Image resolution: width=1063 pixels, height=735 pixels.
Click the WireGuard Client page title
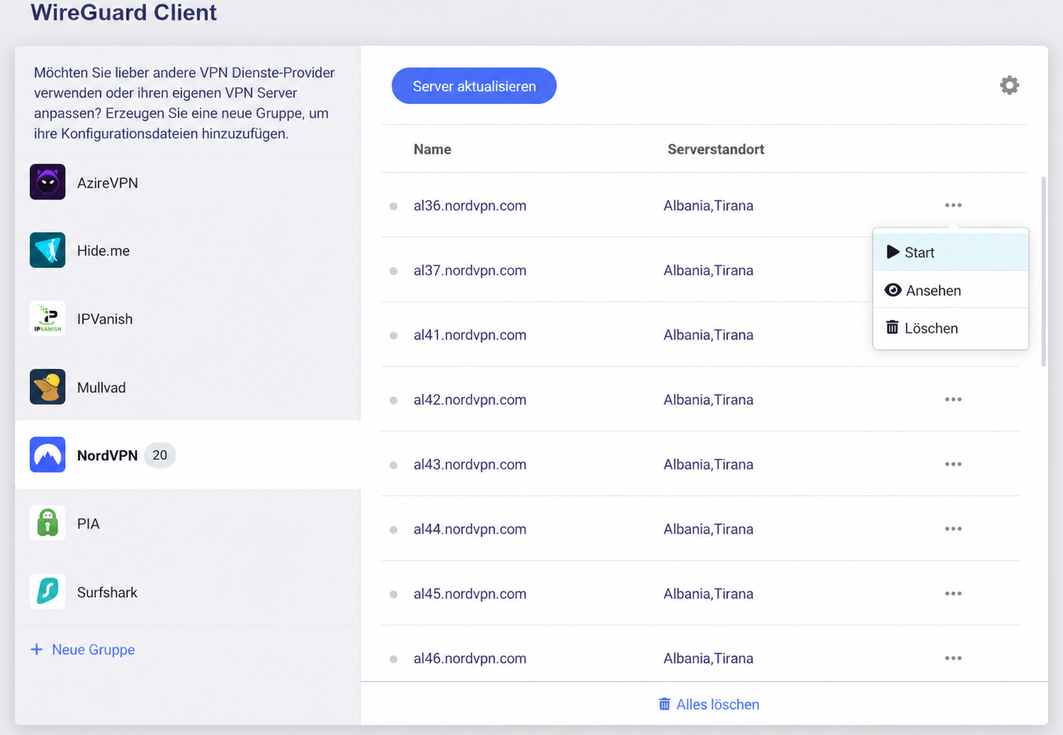click(123, 12)
